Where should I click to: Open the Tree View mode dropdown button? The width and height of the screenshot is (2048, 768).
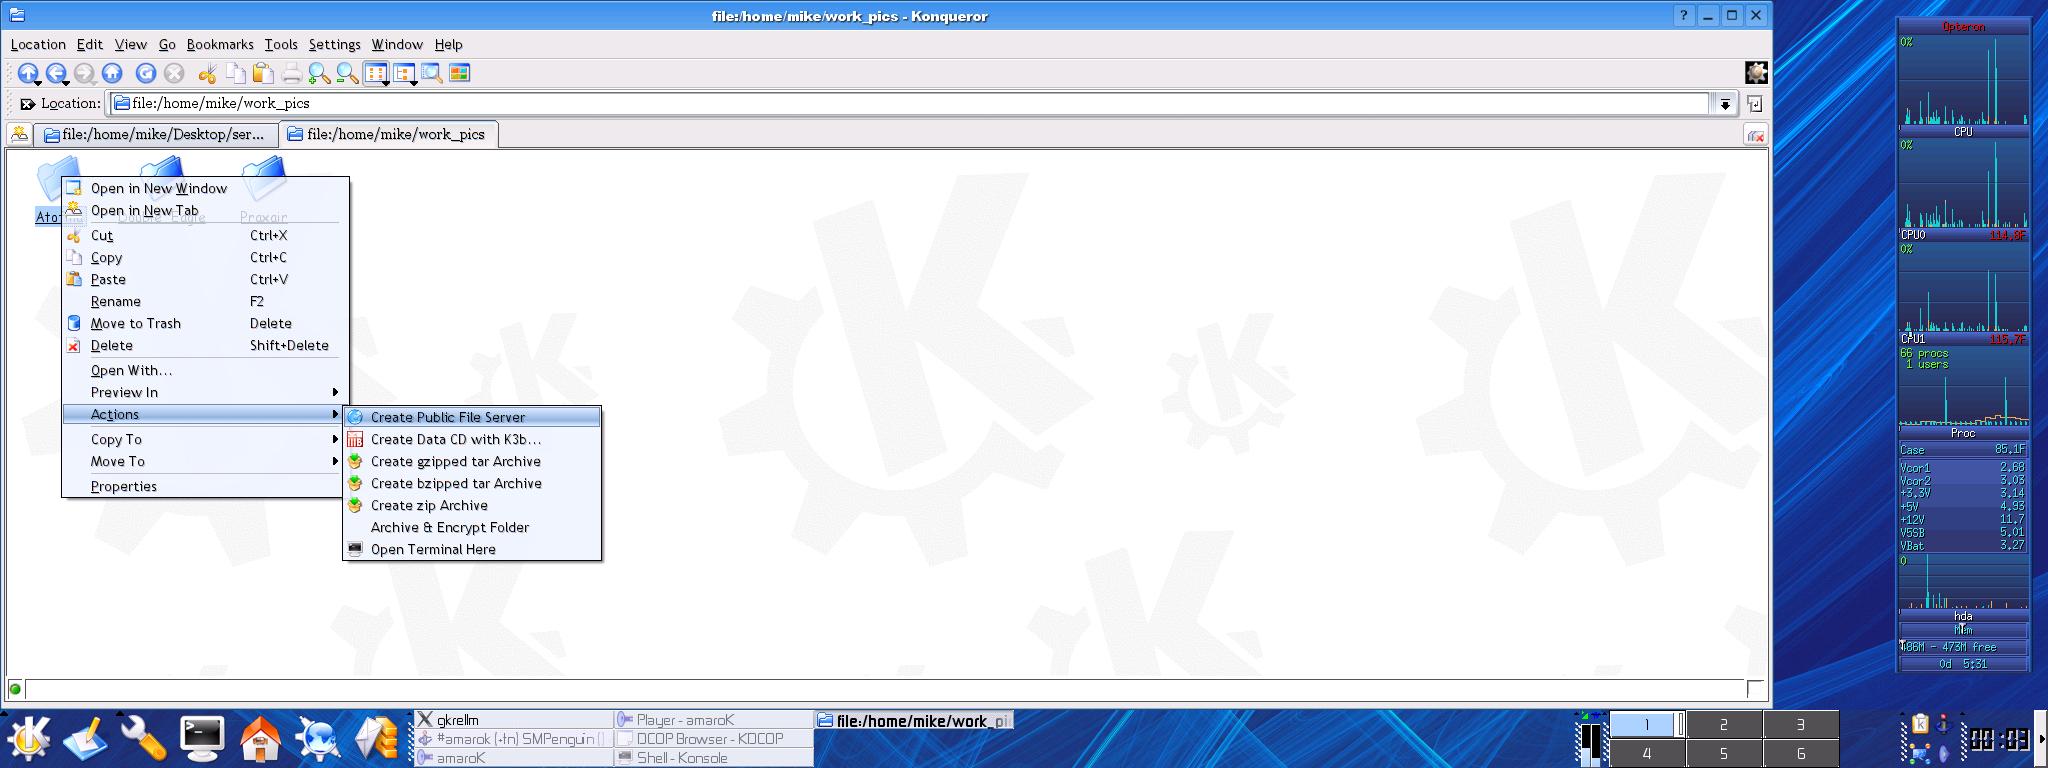[x=405, y=73]
